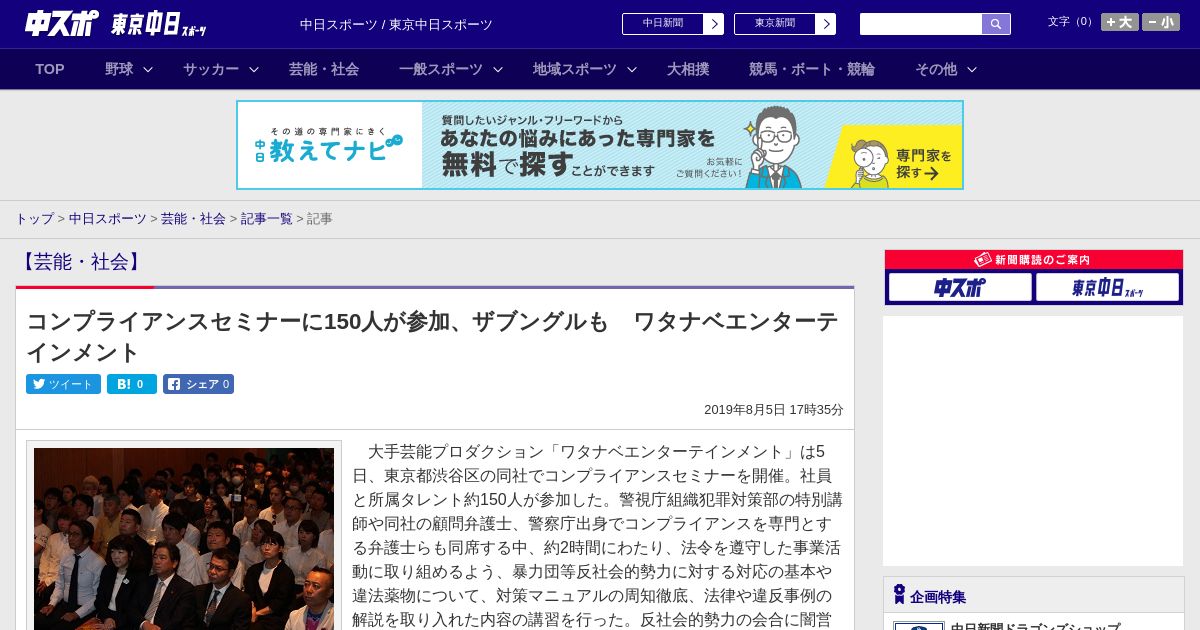The width and height of the screenshot is (1200, 630).
Task: Open the 東京新聞 link button
Action: point(775,24)
